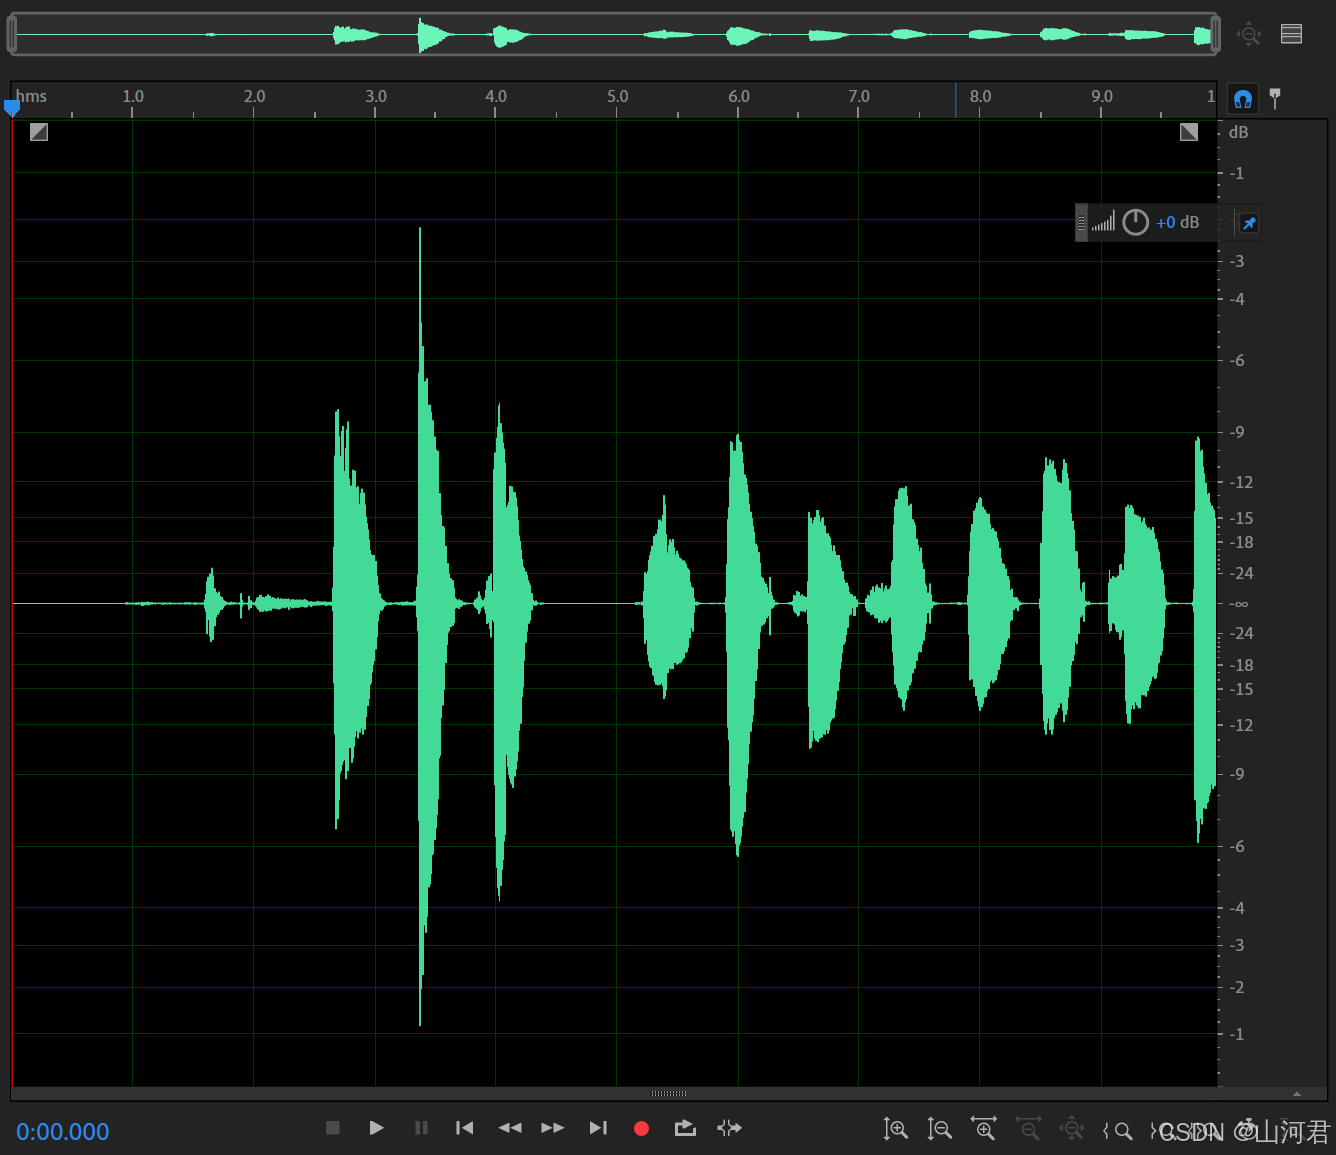Click the 8.0 mark on the time ruler

(981, 96)
